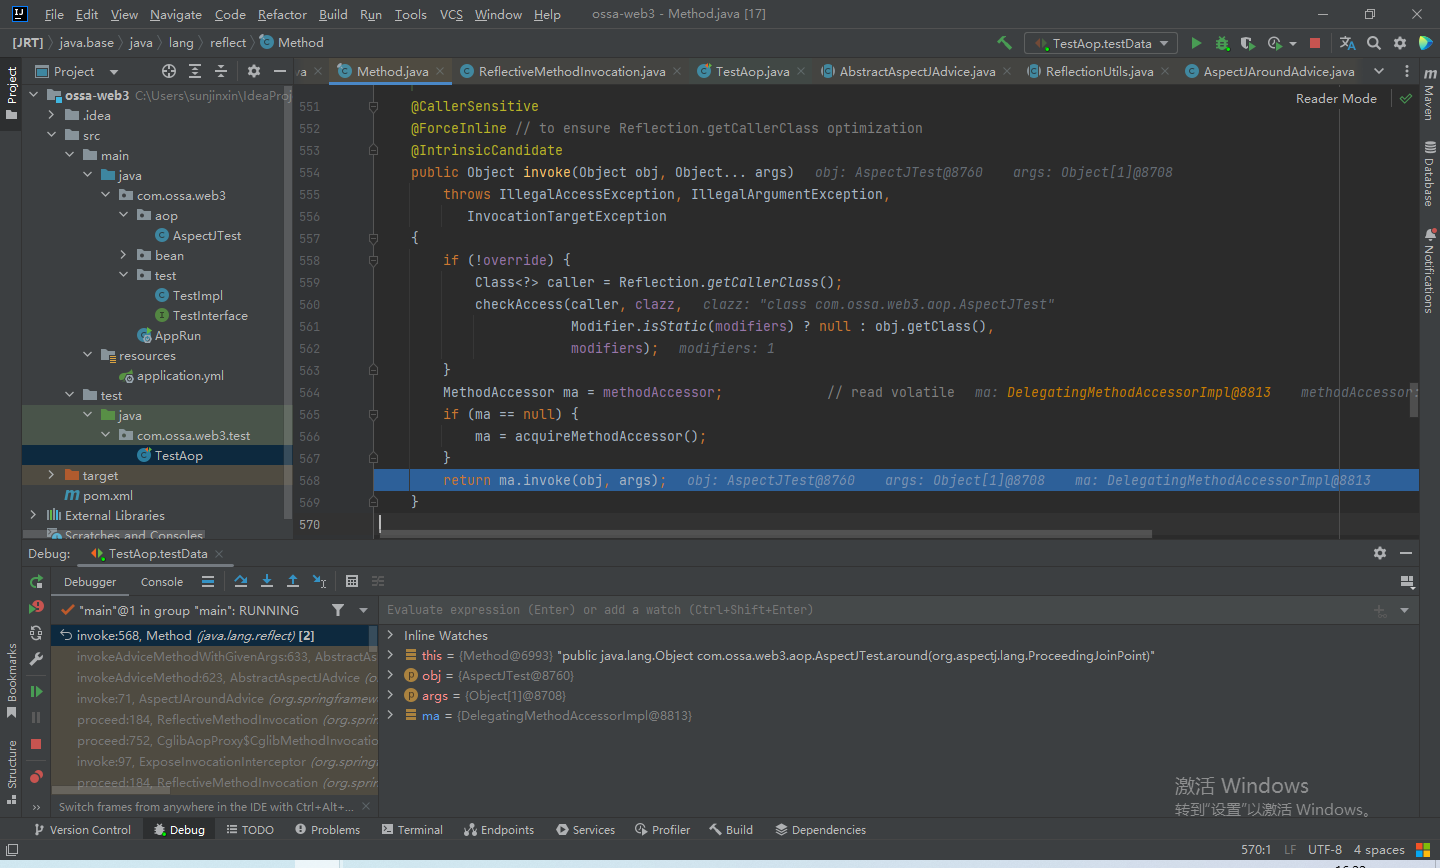The width and height of the screenshot is (1440, 868).
Task: Run TestAop.testData with green play icon
Action: 1196,43
